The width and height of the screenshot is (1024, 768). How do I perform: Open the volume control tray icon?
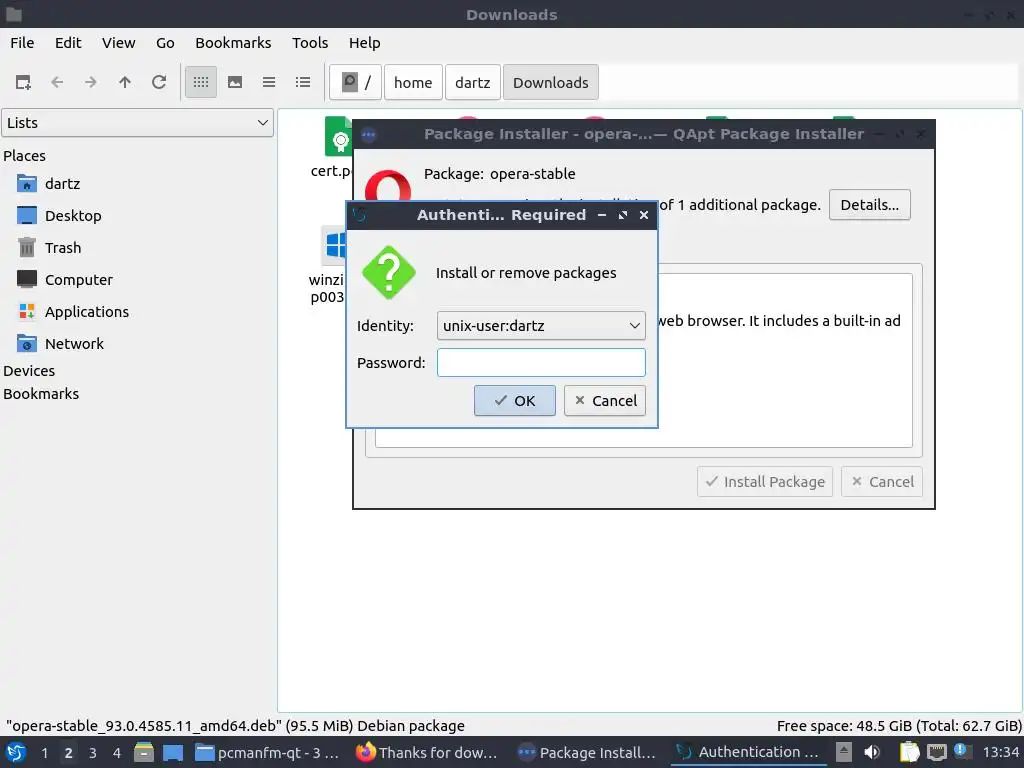click(x=872, y=752)
